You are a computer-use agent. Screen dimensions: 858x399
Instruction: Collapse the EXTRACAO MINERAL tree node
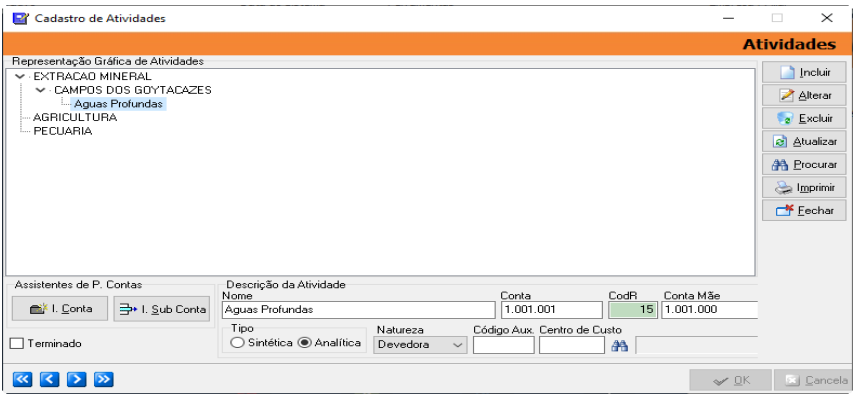point(20,76)
